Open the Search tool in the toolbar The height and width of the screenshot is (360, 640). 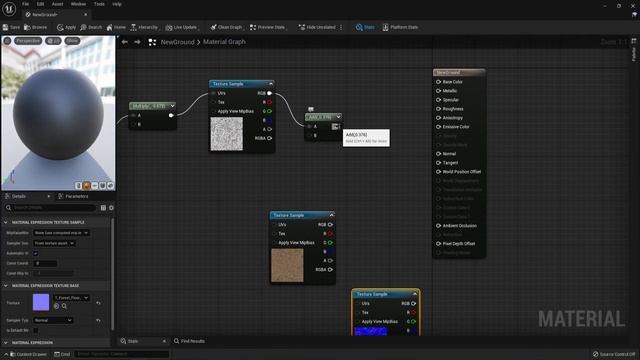tap(91, 27)
